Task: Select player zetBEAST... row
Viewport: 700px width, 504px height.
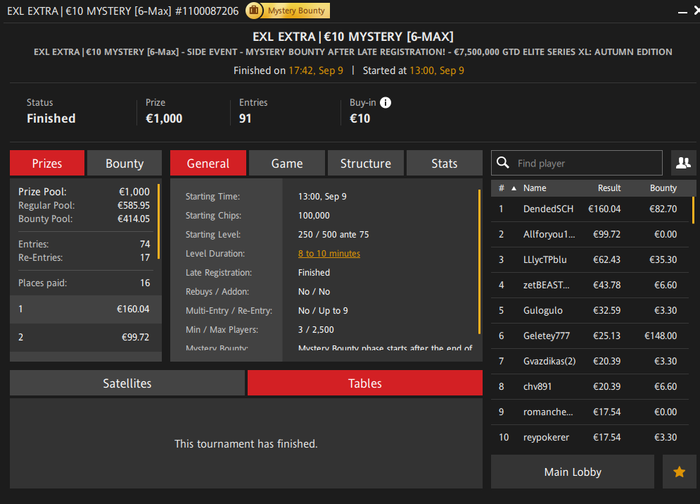Action: pyautogui.click(x=590, y=285)
